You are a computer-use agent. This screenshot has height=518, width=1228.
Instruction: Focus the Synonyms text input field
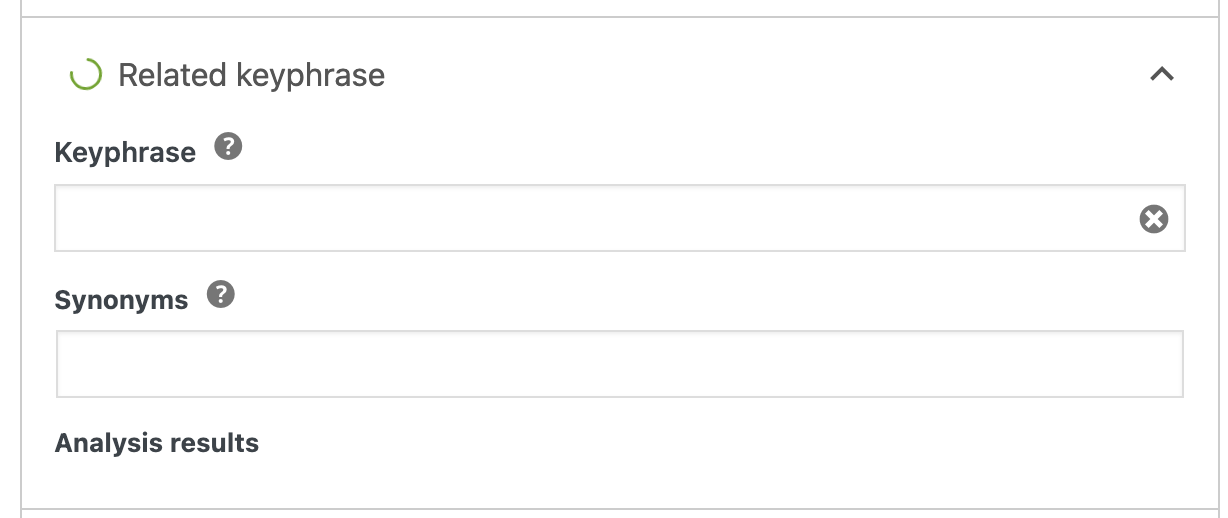pyautogui.click(x=620, y=364)
